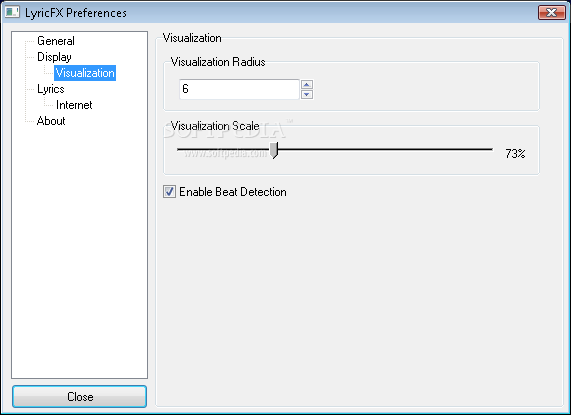Select Visualization tree item
Screen dimensions: 571x415
tap(85, 73)
